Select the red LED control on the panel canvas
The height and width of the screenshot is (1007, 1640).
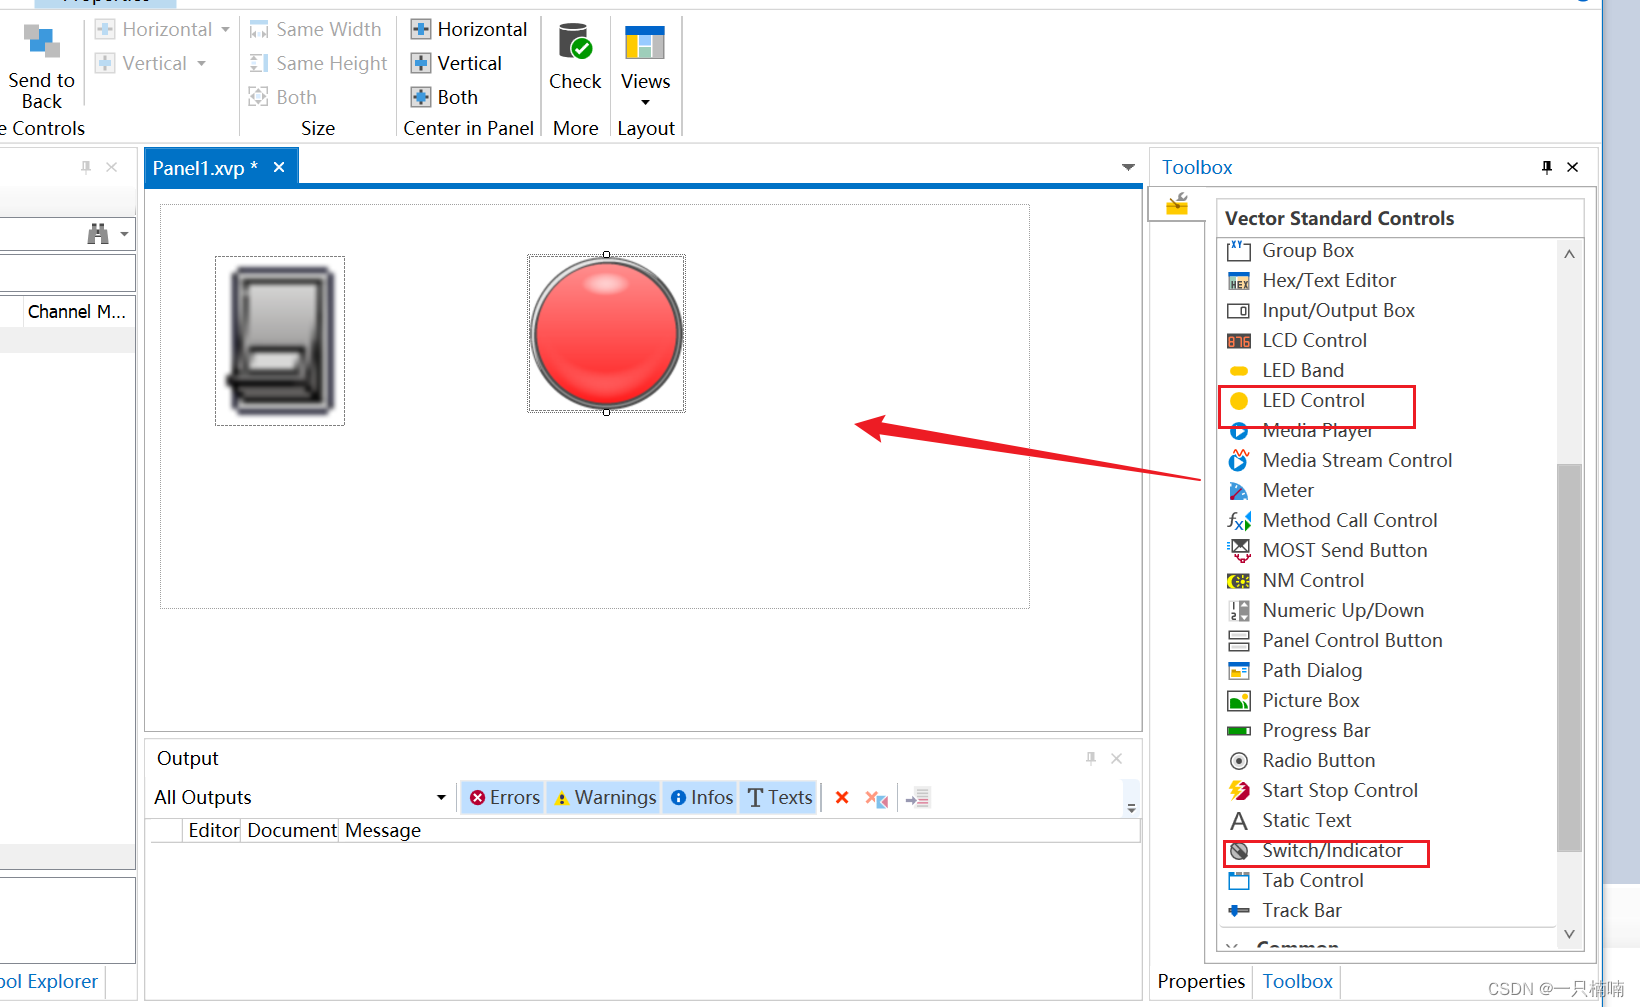tap(606, 333)
